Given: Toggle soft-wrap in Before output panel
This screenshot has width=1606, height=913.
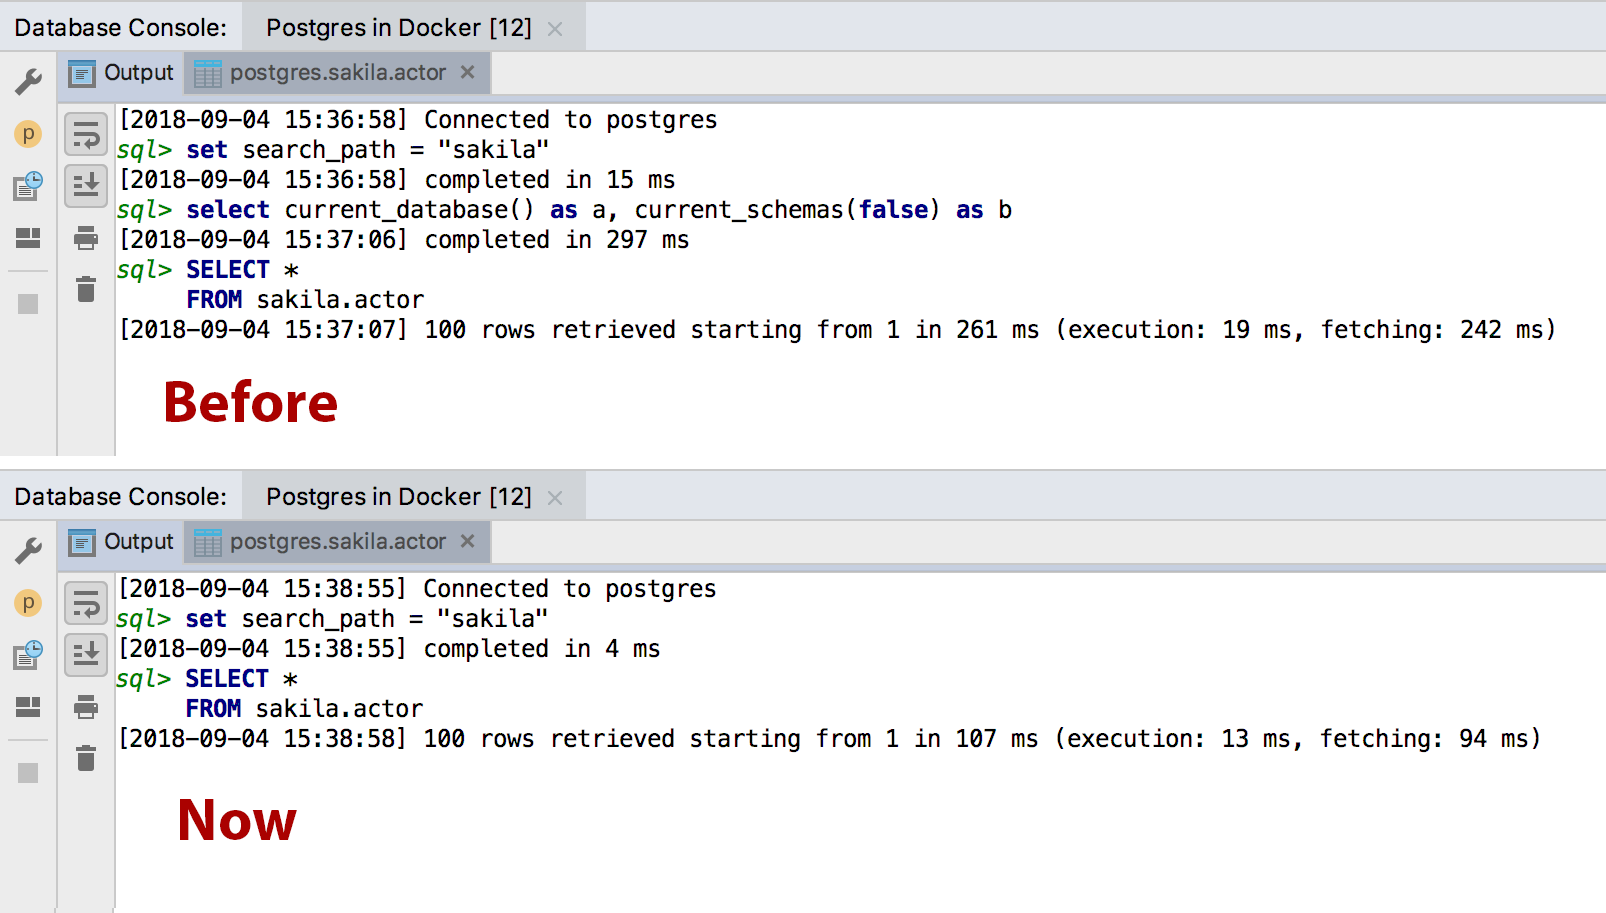Looking at the screenshot, I should [x=86, y=134].
